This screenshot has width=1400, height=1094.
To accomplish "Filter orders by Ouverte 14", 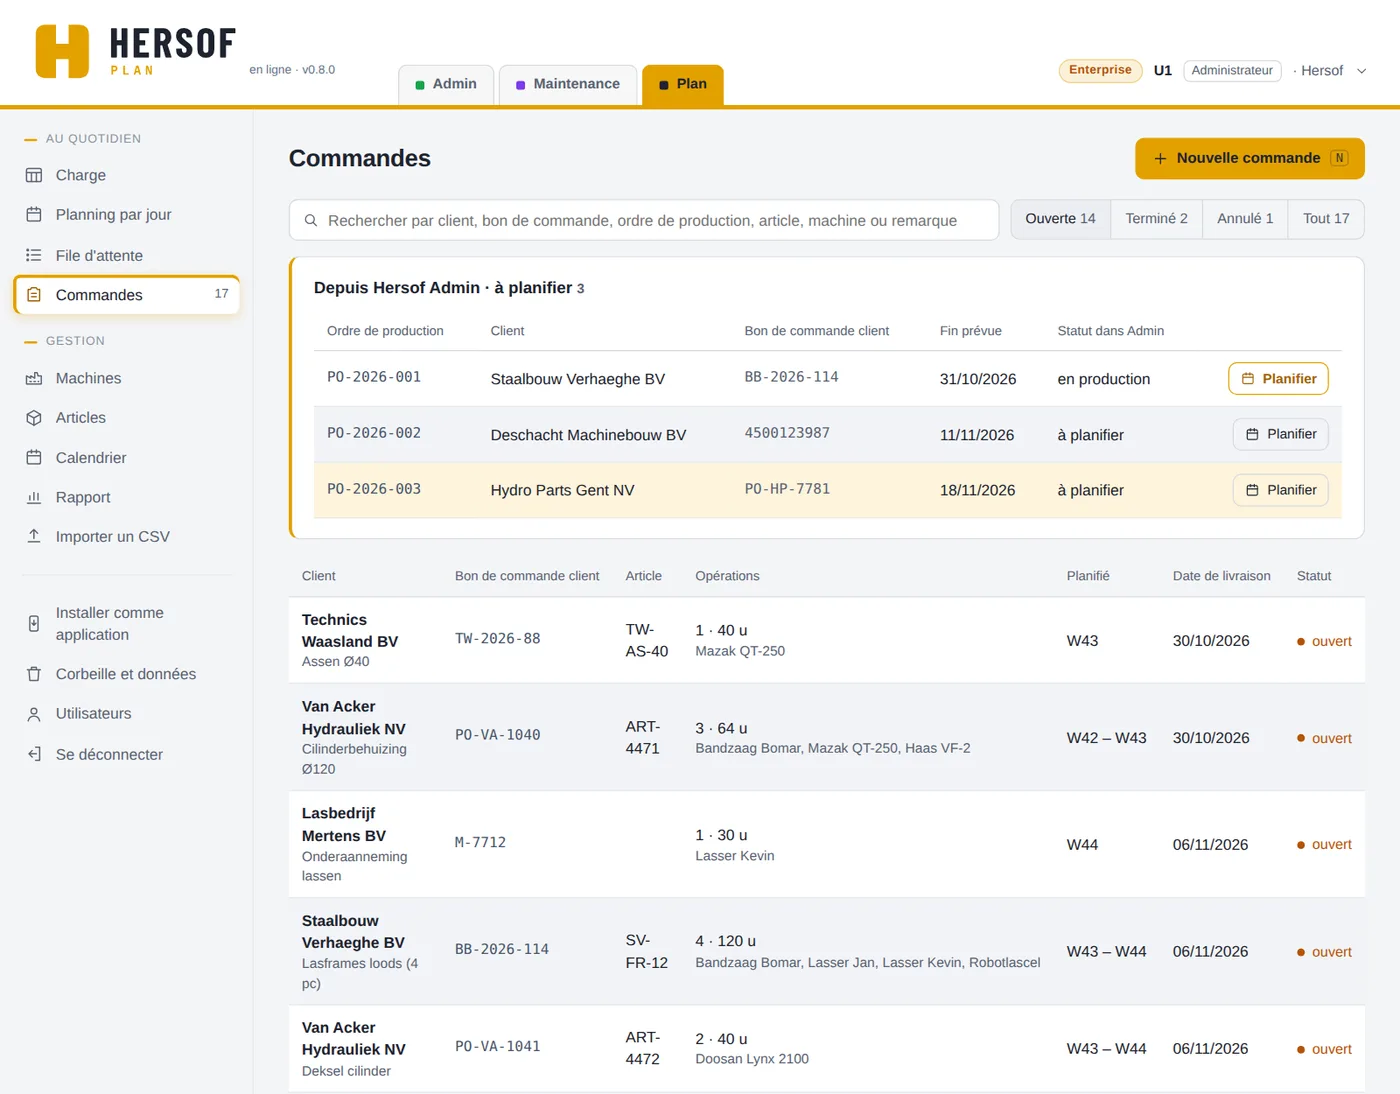I will [1060, 219].
